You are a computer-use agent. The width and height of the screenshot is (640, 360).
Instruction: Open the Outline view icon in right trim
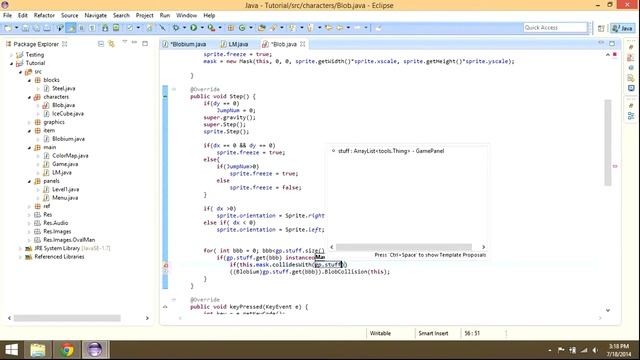pyautogui.click(x=631, y=116)
